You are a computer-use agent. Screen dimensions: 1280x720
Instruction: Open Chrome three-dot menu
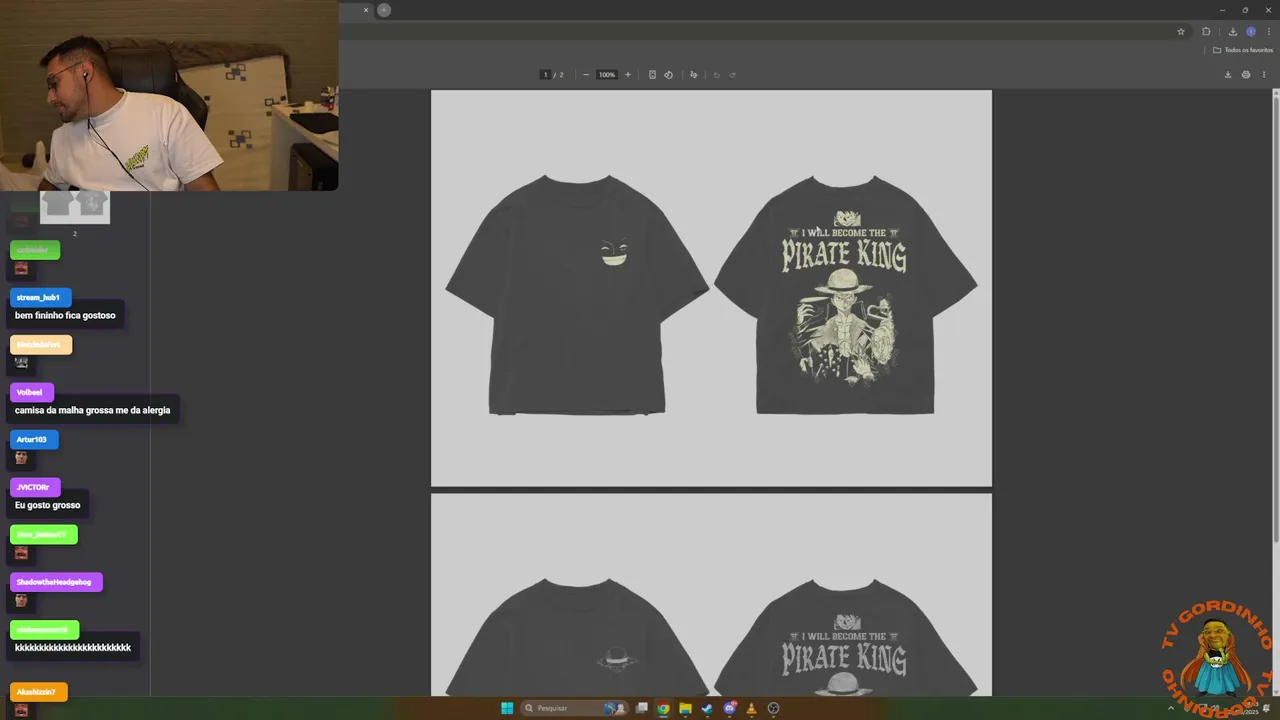point(1269,32)
